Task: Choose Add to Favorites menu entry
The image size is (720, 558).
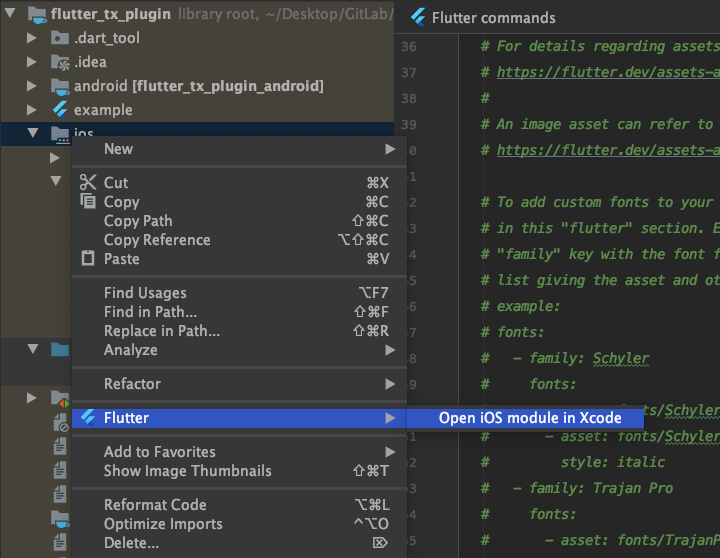Action: [239, 452]
